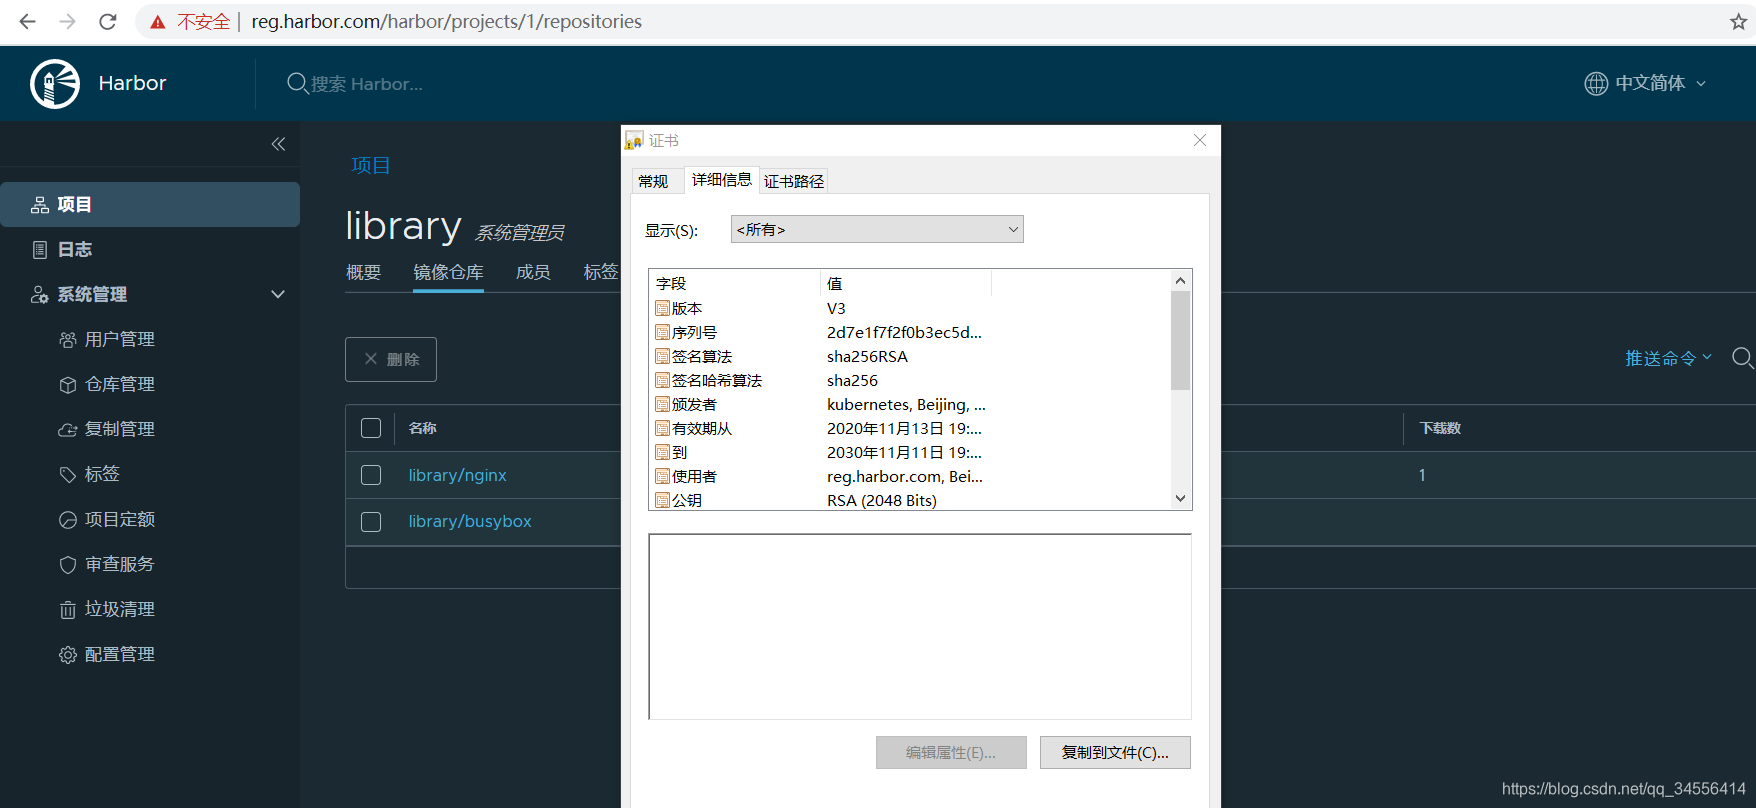Open the 成员 project tab
The width and height of the screenshot is (1756, 808).
coord(533,272)
